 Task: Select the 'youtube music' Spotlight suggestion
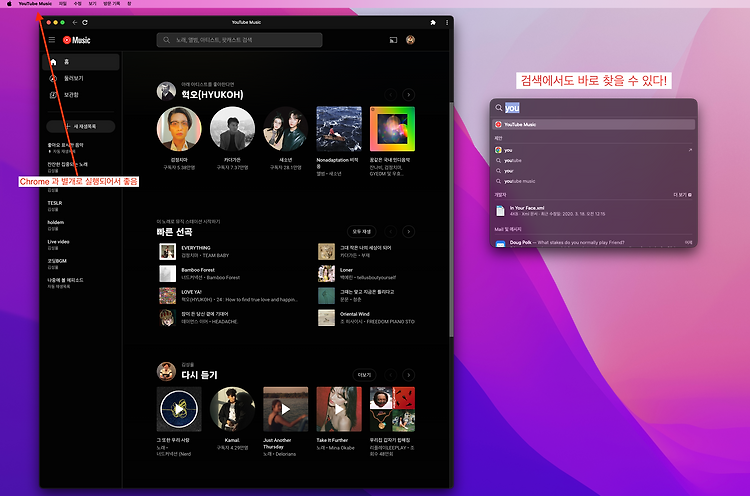click(x=593, y=181)
